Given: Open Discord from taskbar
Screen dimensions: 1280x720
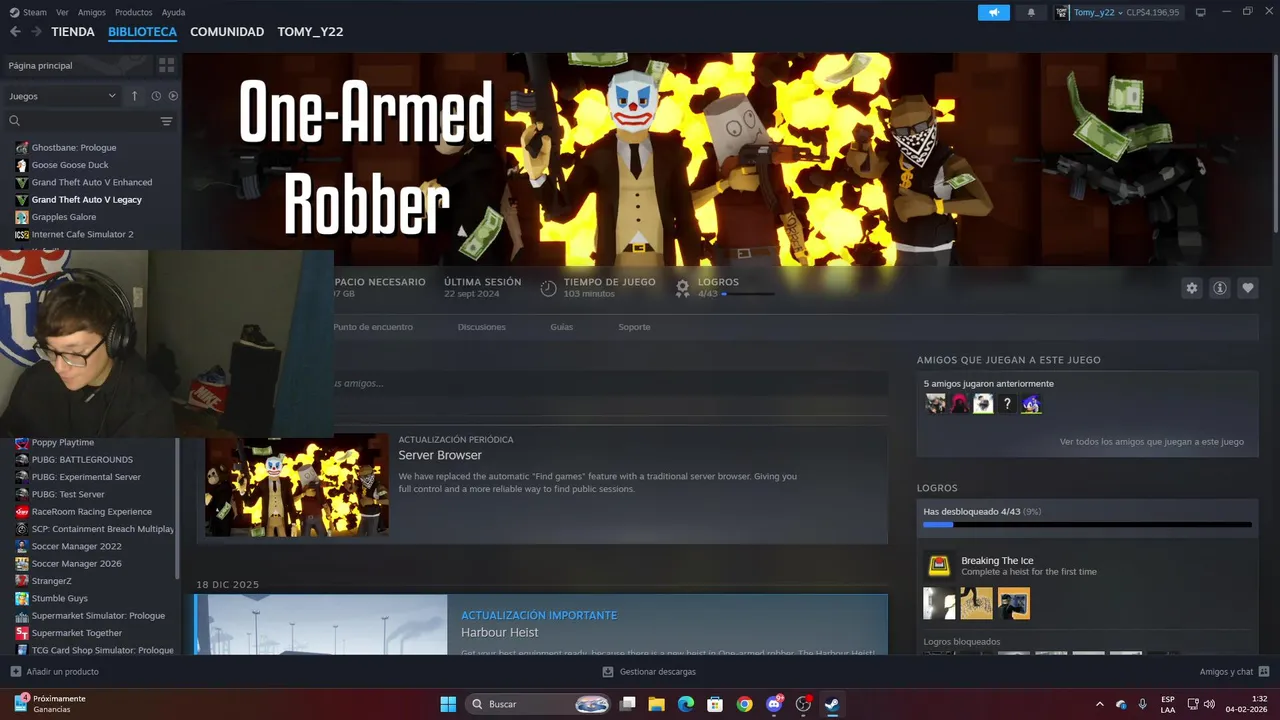Looking at the screenshot, I should point(774,704).
